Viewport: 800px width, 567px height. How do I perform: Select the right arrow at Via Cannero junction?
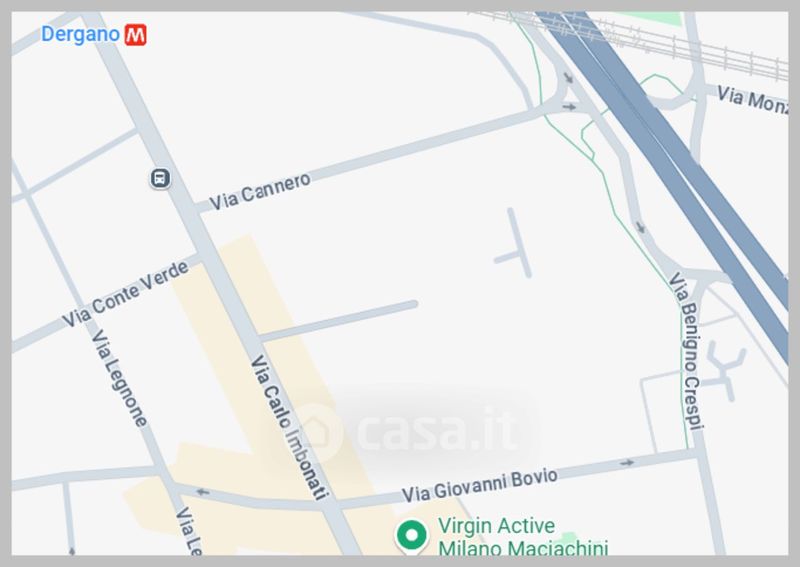pyautogui.click(x=569, y=107)
